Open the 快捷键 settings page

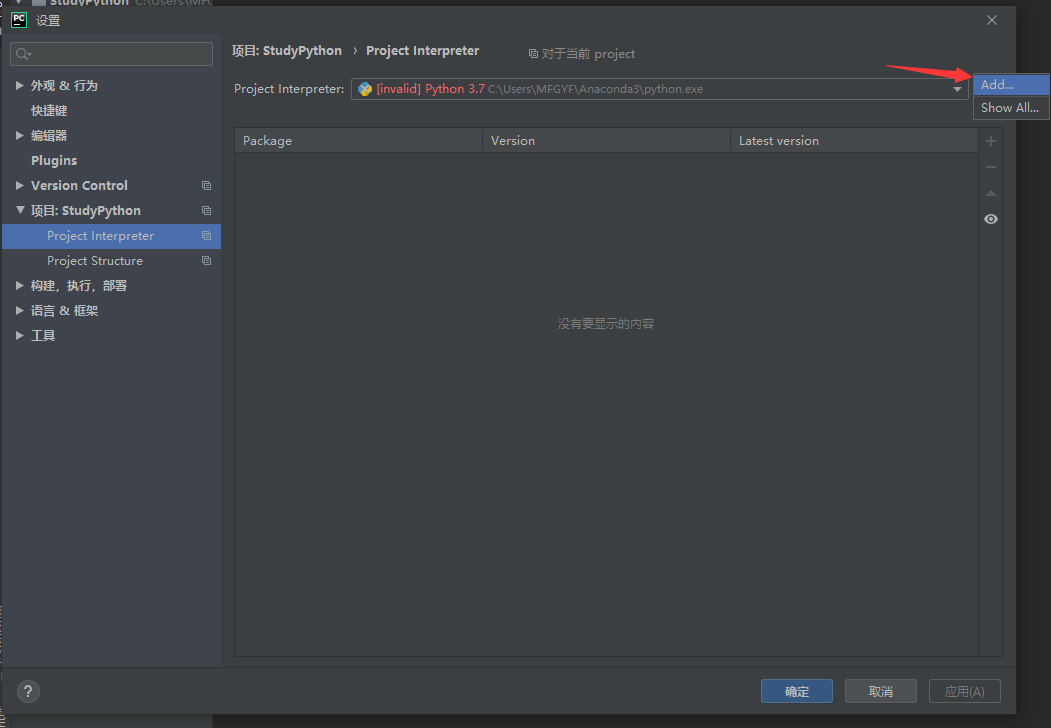pos(49,111)
